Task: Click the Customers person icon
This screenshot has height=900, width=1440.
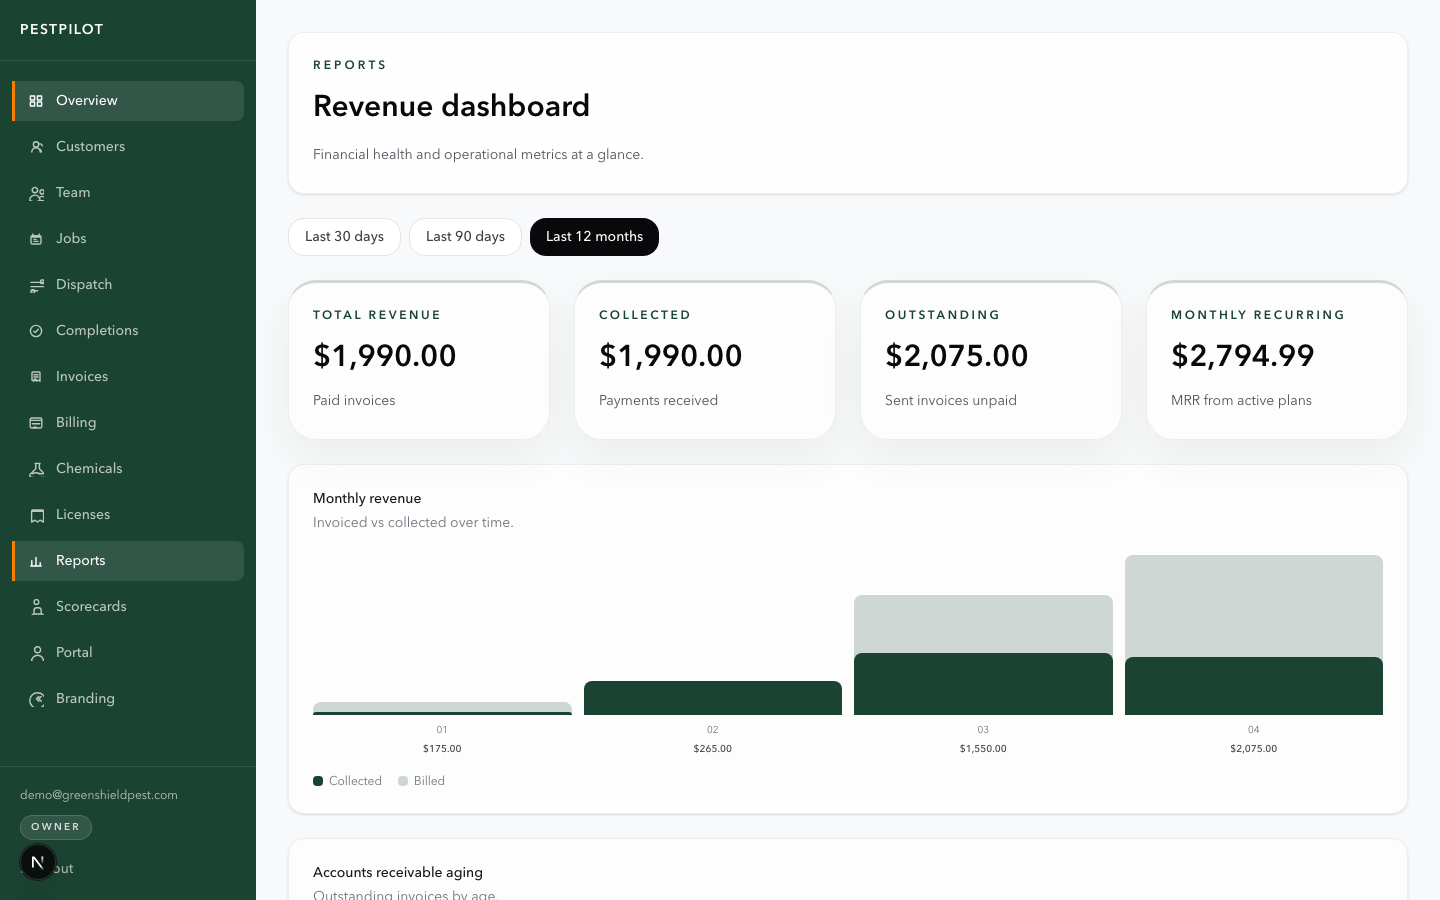Action: pos(36,147)
